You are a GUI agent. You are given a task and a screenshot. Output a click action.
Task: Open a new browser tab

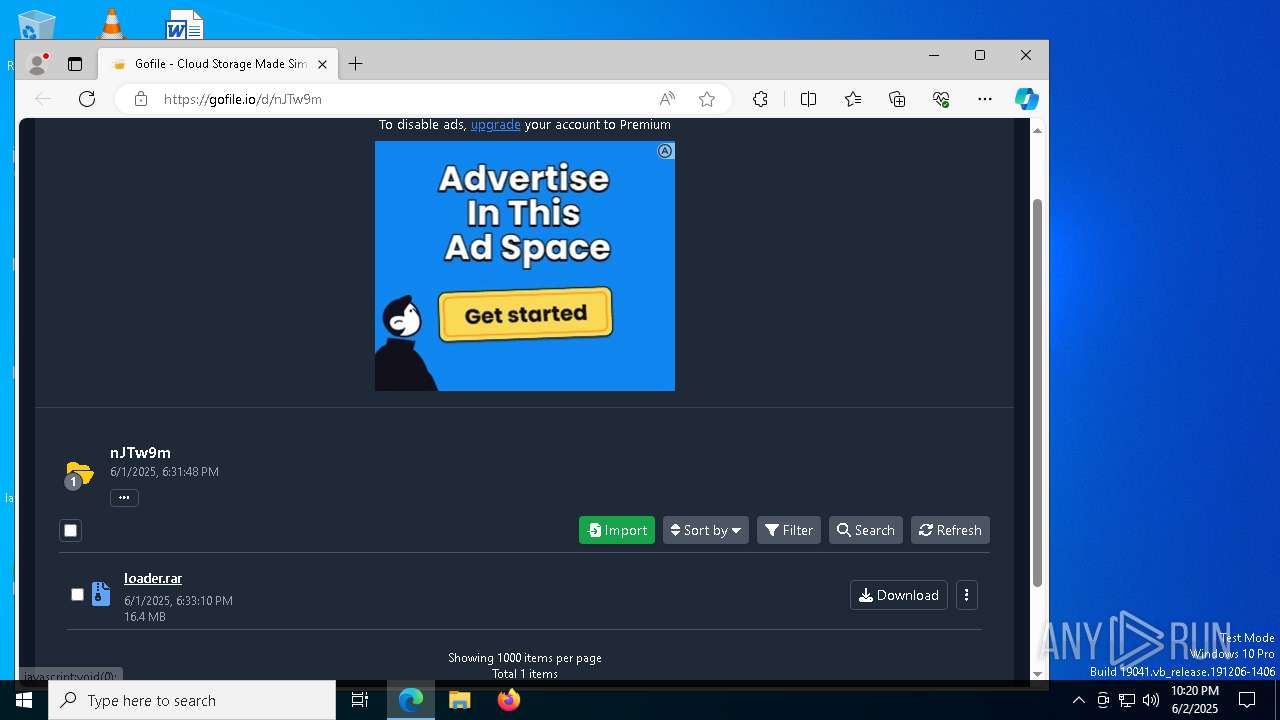point(355,64)
